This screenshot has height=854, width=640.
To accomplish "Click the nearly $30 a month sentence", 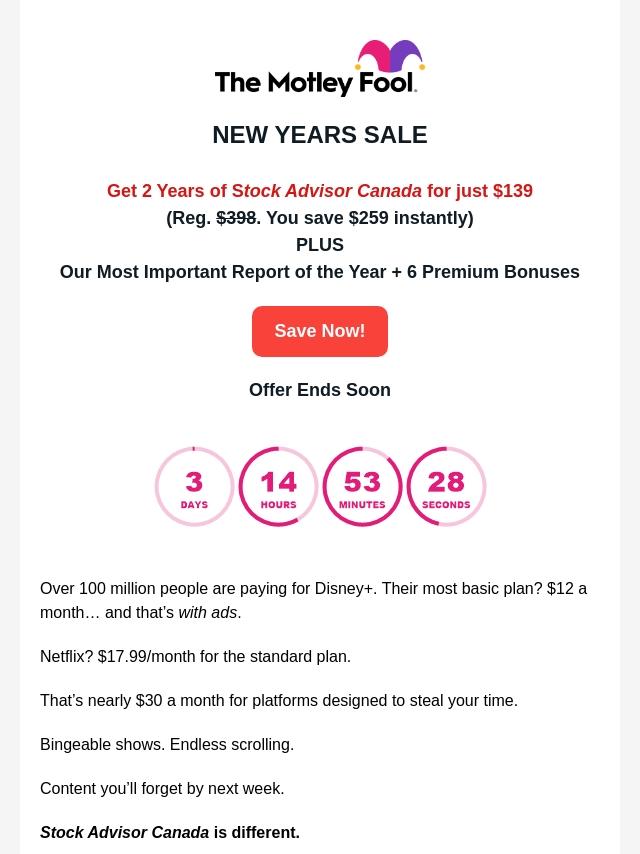I will [279, 701].
